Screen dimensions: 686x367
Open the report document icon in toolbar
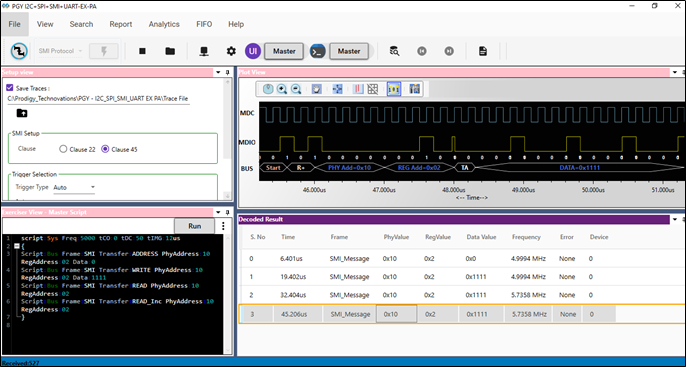point(483,51)
